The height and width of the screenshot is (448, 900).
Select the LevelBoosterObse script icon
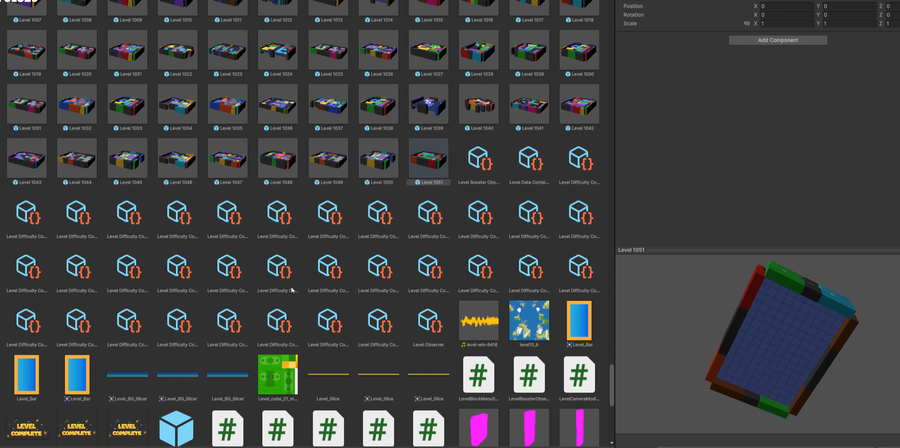point(528,375)
